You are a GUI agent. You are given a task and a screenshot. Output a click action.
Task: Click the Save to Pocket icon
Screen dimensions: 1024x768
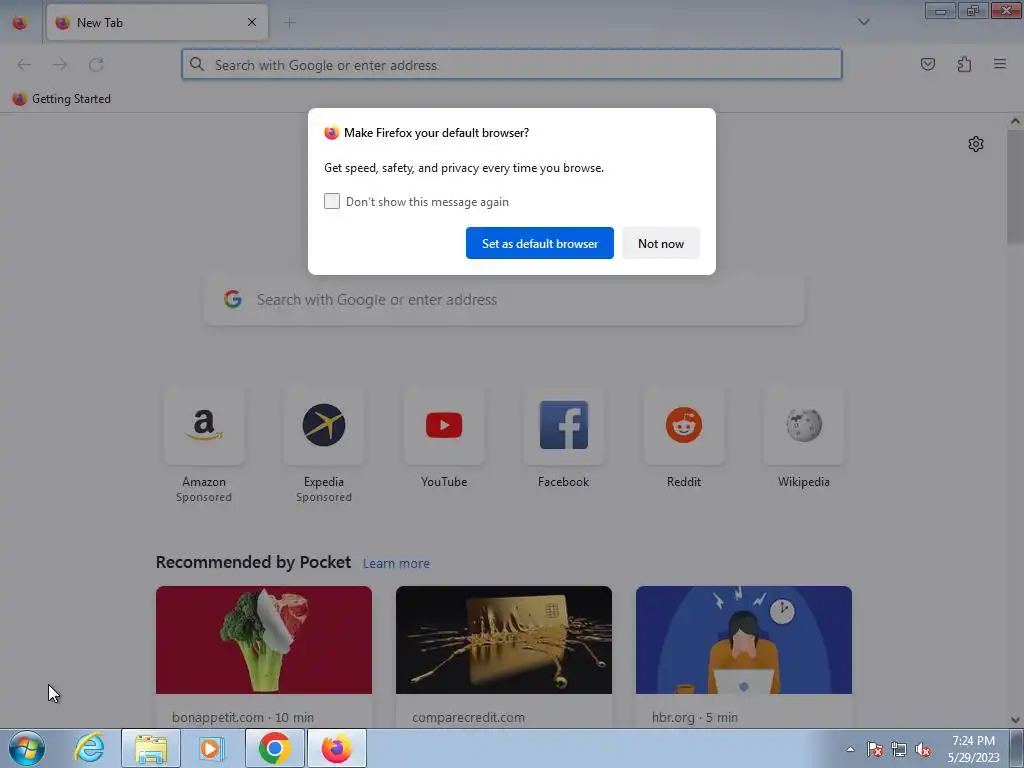tap(927, 64)
